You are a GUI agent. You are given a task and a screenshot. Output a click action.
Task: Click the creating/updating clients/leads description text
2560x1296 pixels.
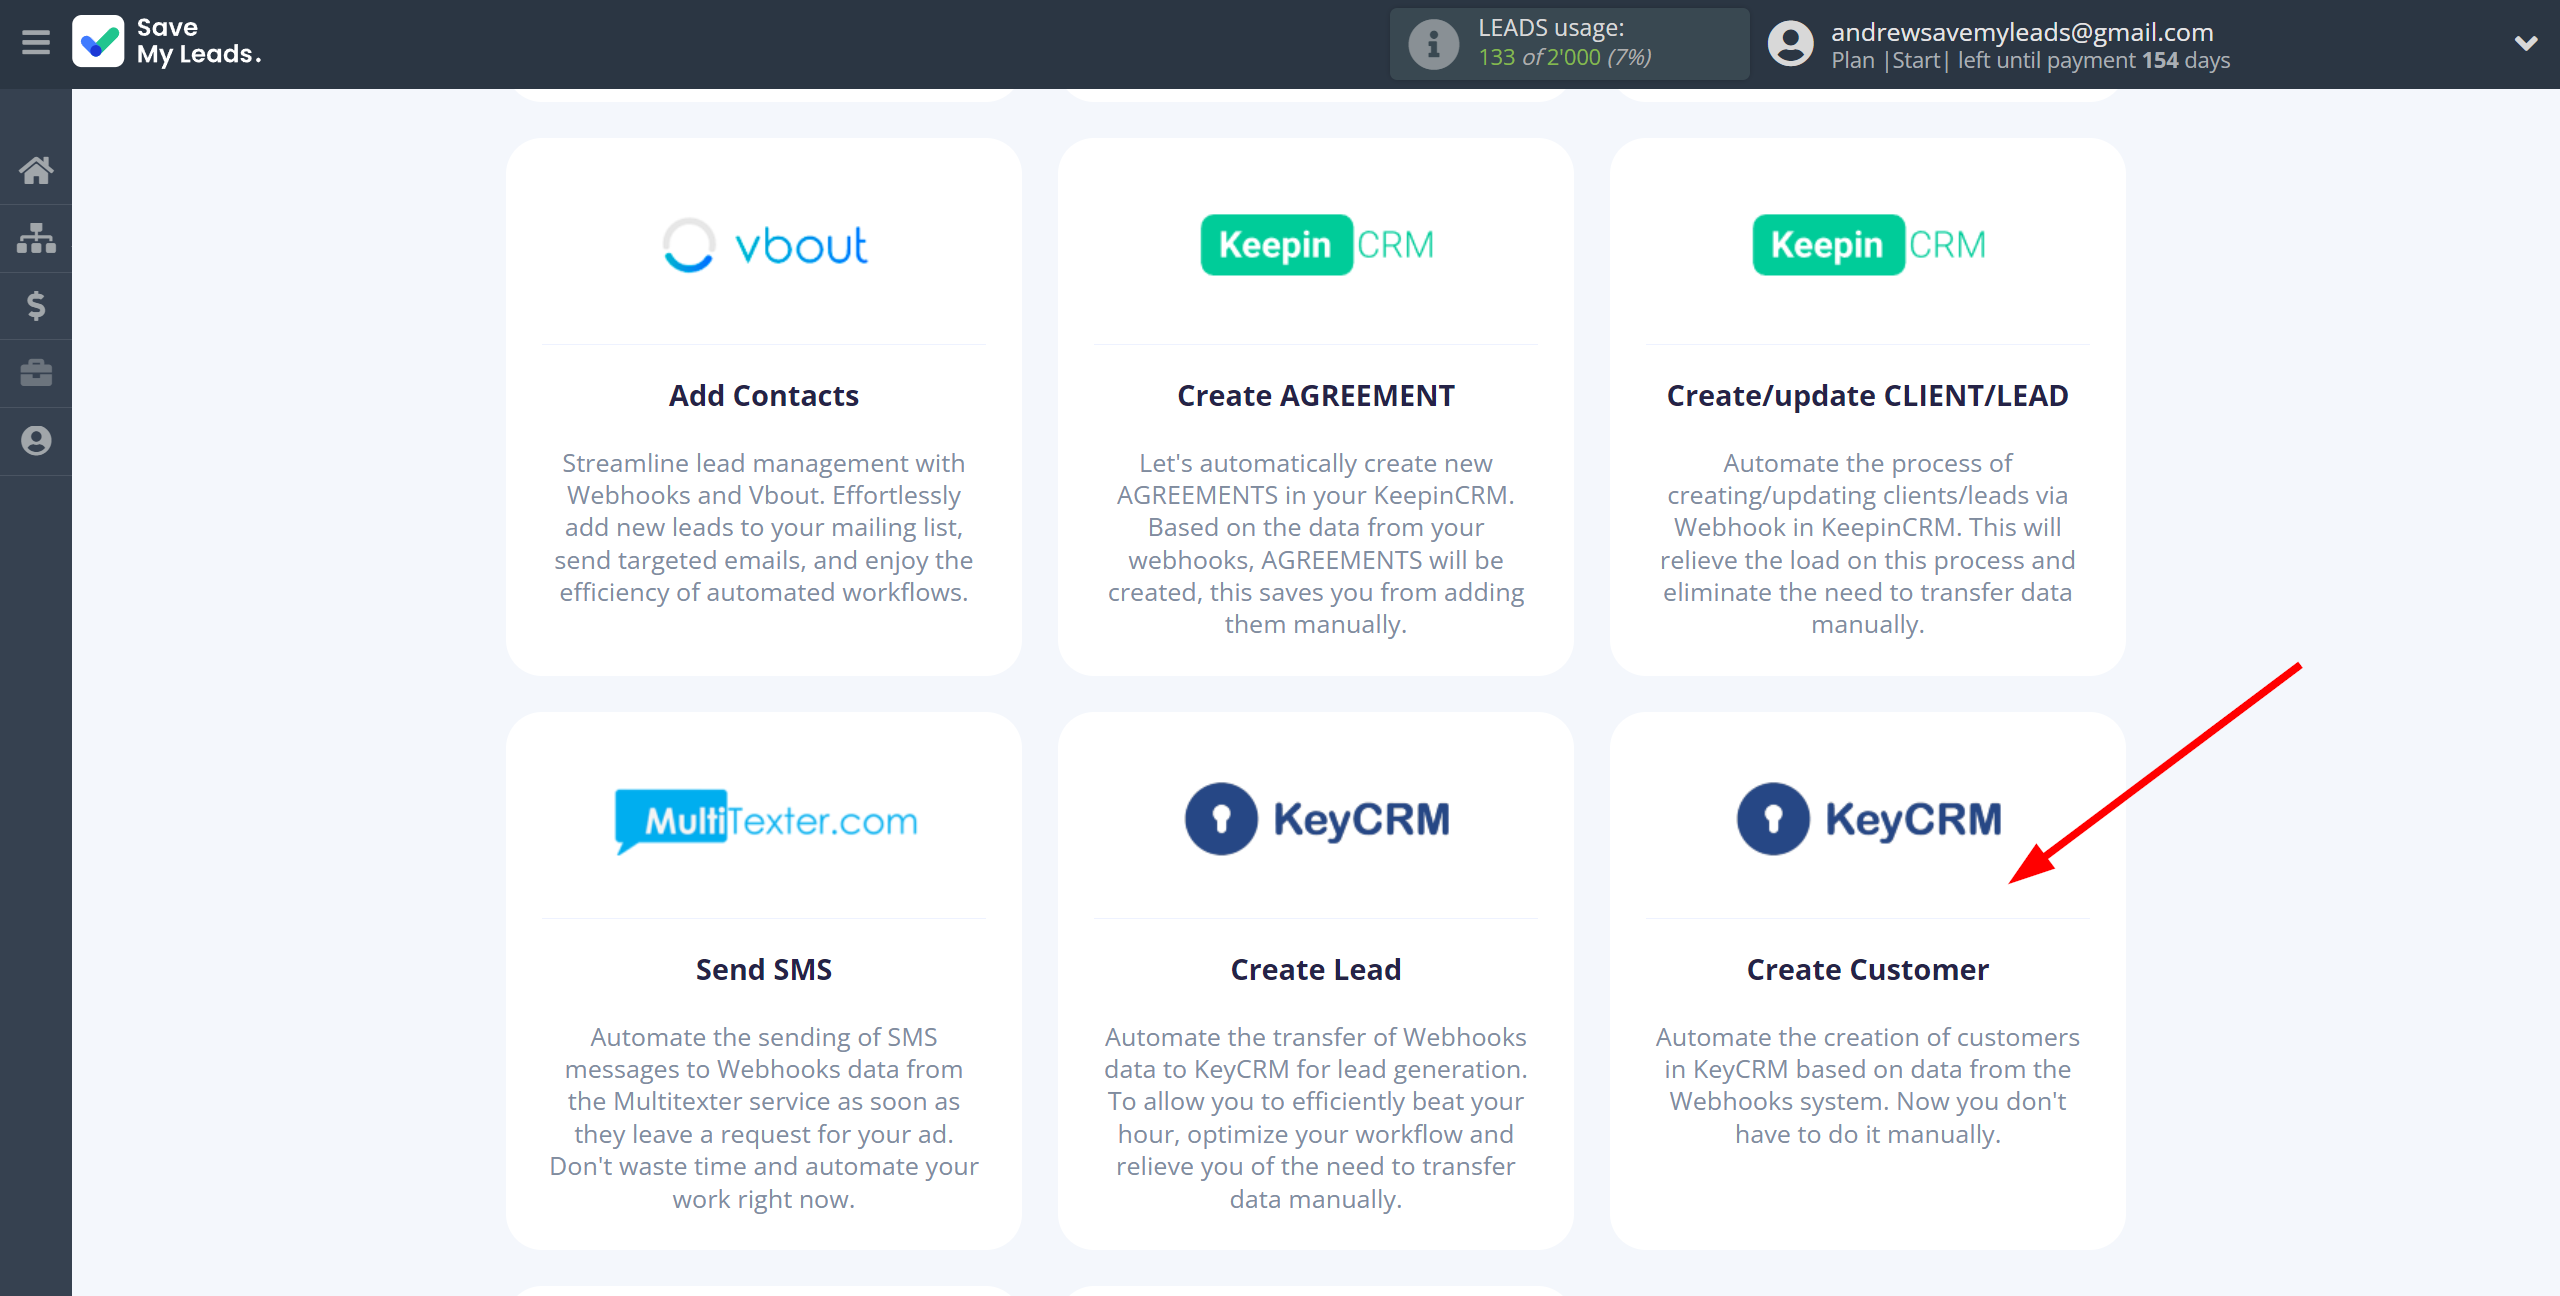pos(1868,544)
